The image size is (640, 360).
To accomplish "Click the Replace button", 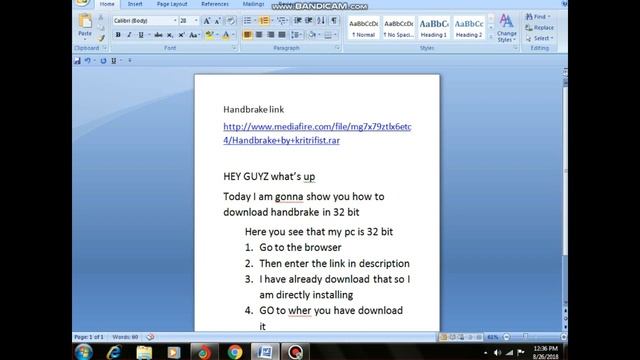I will point(540,28).
